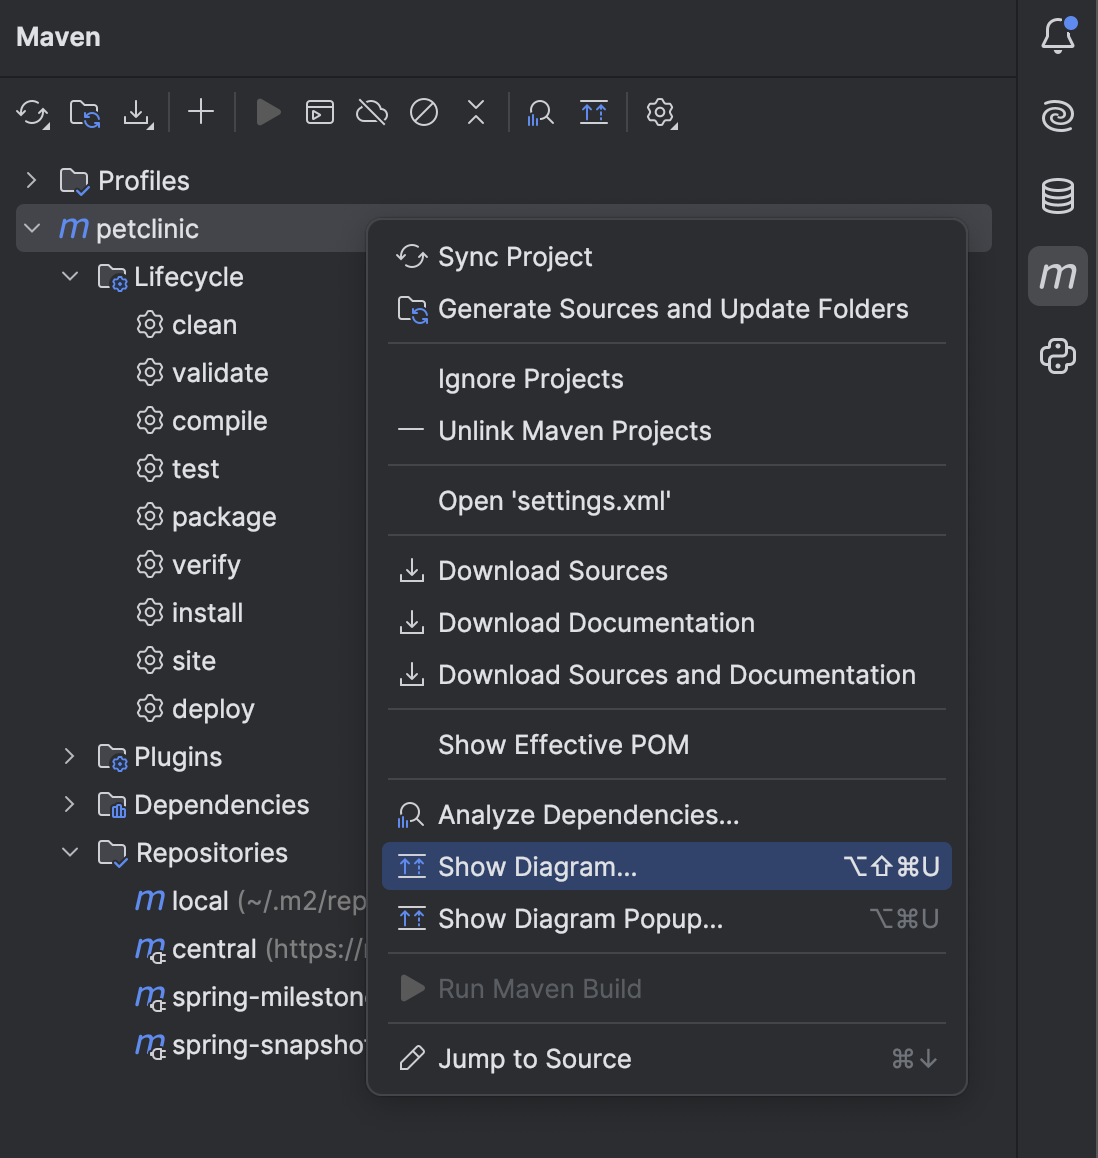Open the Database tool window icon
This screenshot has height=1158, width=1098.
point(1057,196)
